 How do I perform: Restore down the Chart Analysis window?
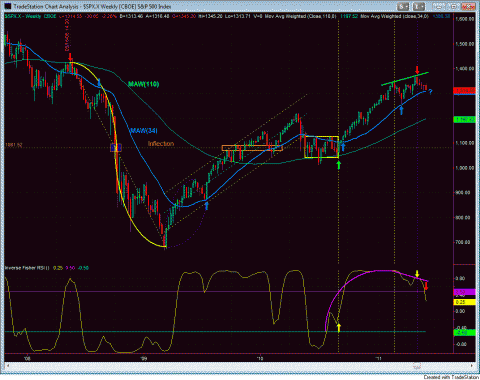[454, 6]
